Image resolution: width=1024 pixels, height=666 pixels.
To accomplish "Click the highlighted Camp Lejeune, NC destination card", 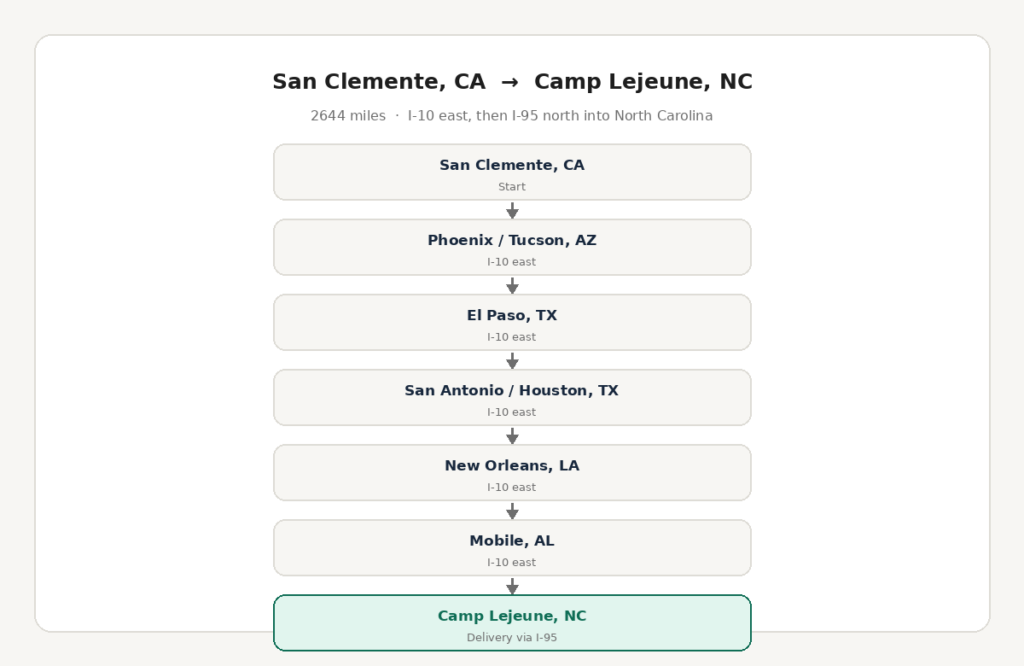I will [512, 623].
